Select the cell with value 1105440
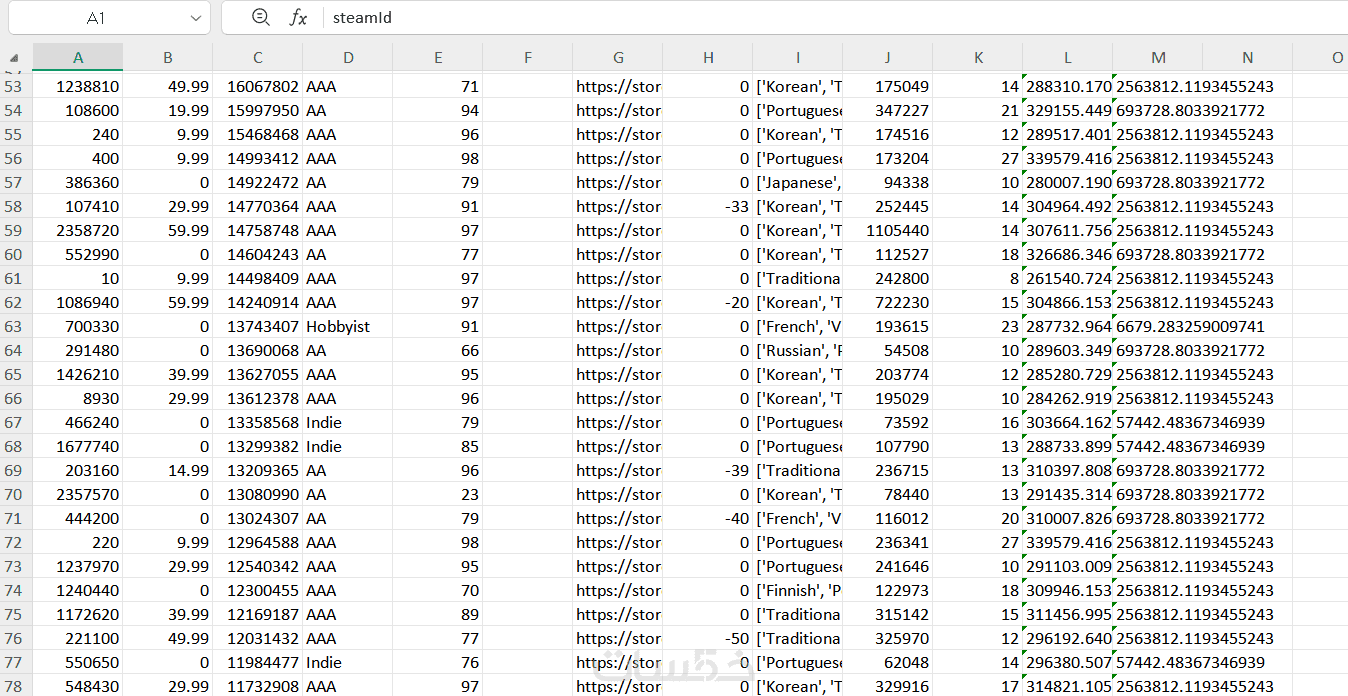The width and height of the screenshot is (1348, 696). tap(888, 231)
